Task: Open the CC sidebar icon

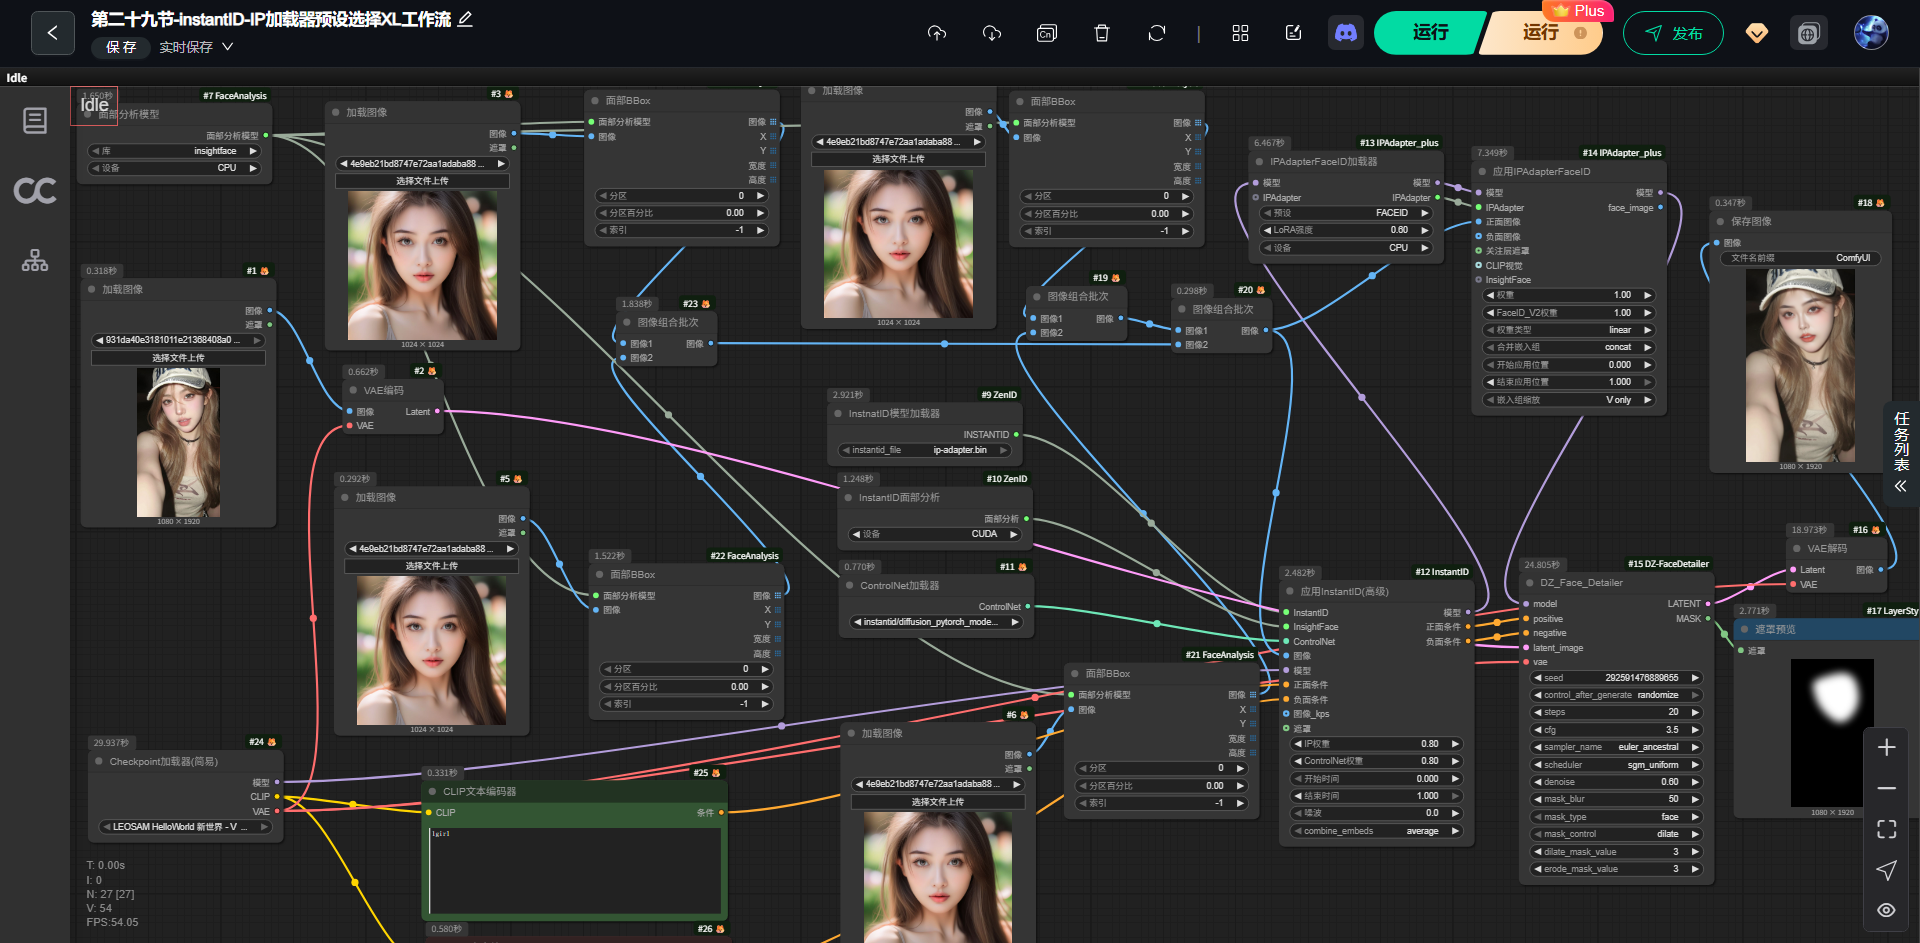Action: point(35,191)
